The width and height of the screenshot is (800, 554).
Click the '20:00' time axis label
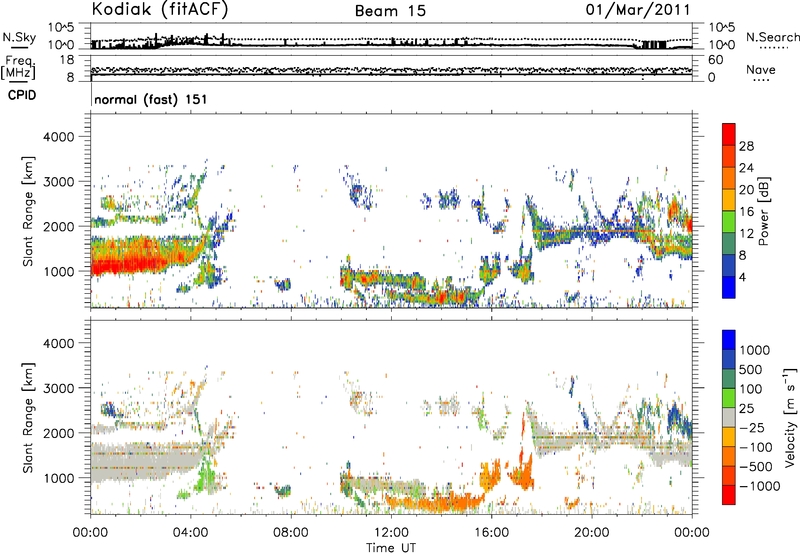[592, 533]
